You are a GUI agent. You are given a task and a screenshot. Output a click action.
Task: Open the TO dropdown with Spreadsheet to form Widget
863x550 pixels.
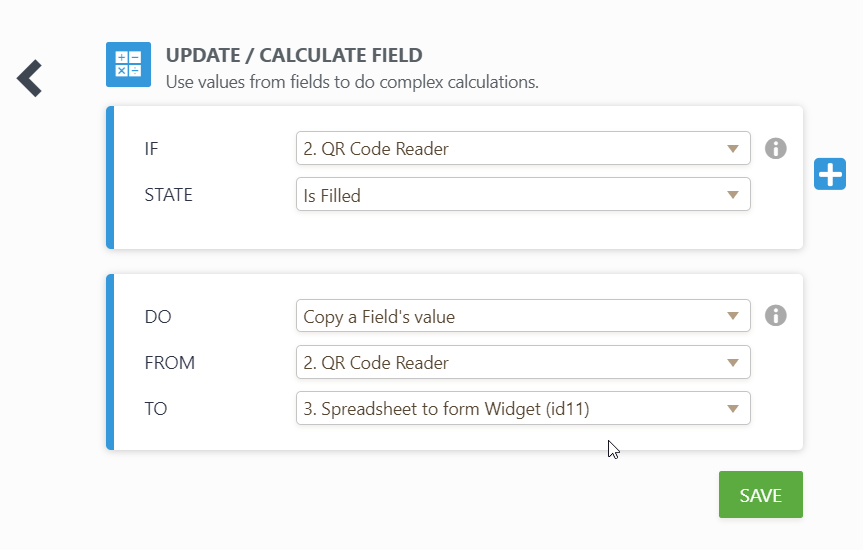[x=523, y=408]
